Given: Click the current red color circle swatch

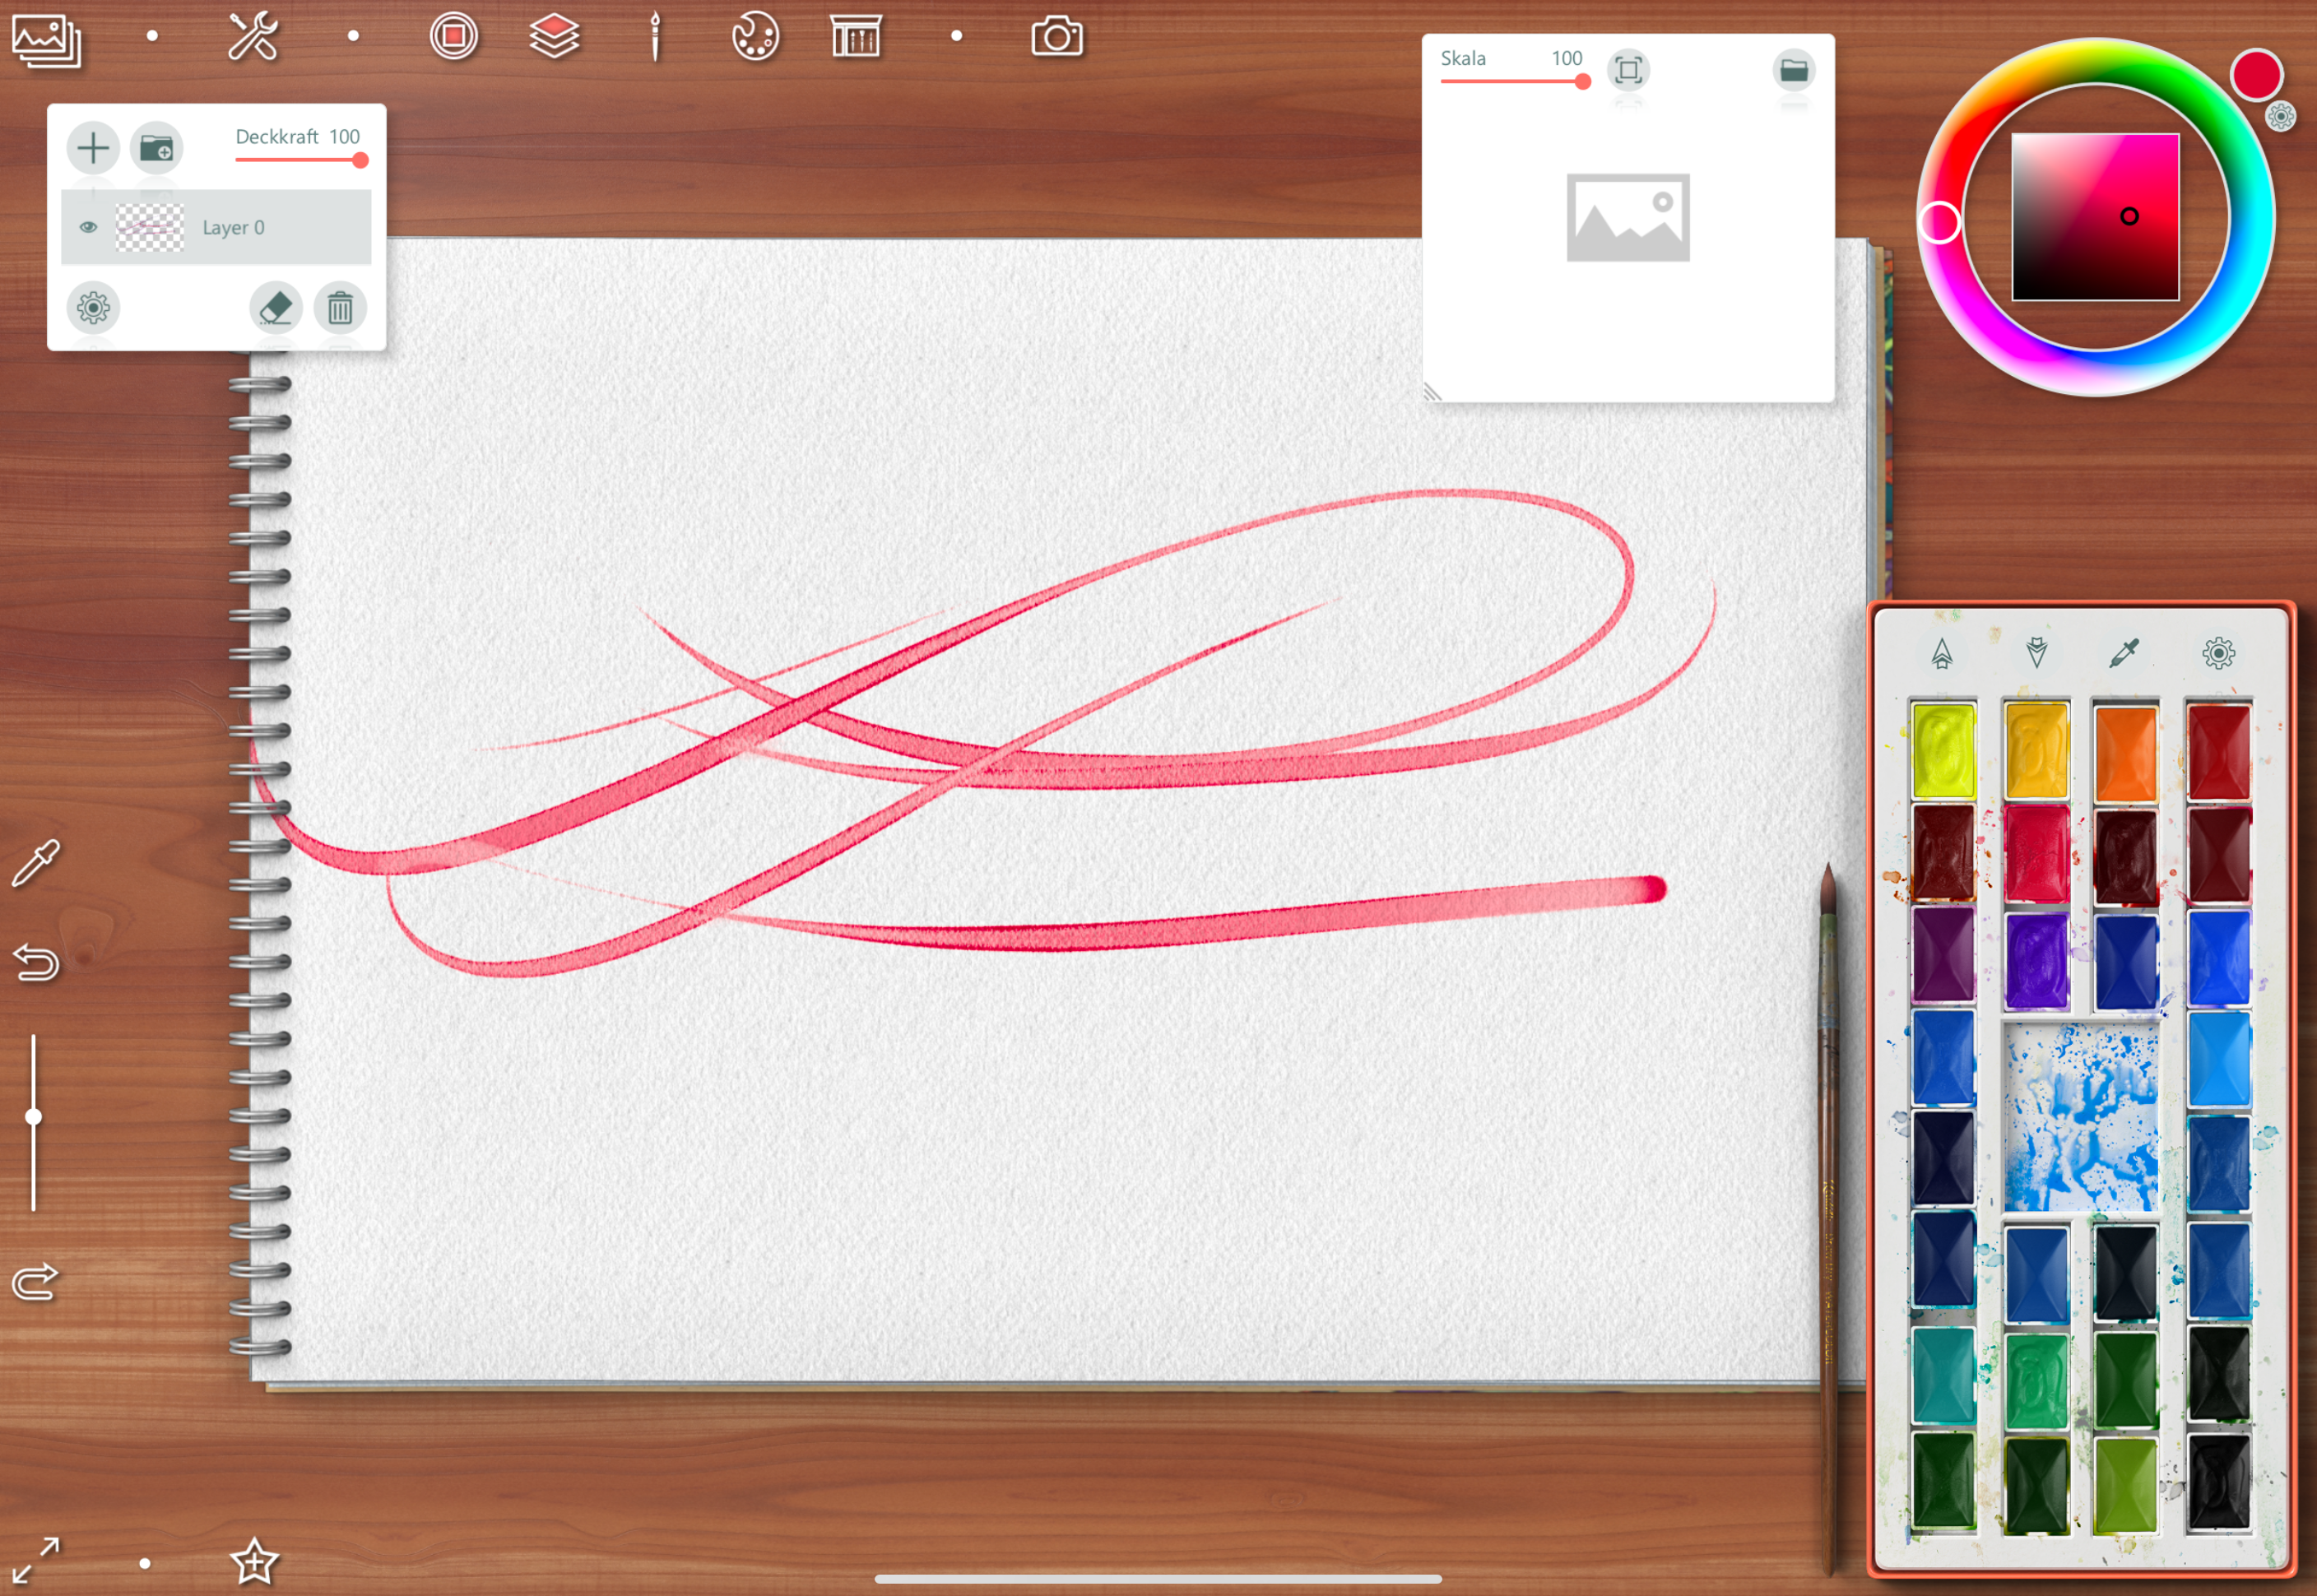Looking at the screenshot, I should tap(2256, 75).
